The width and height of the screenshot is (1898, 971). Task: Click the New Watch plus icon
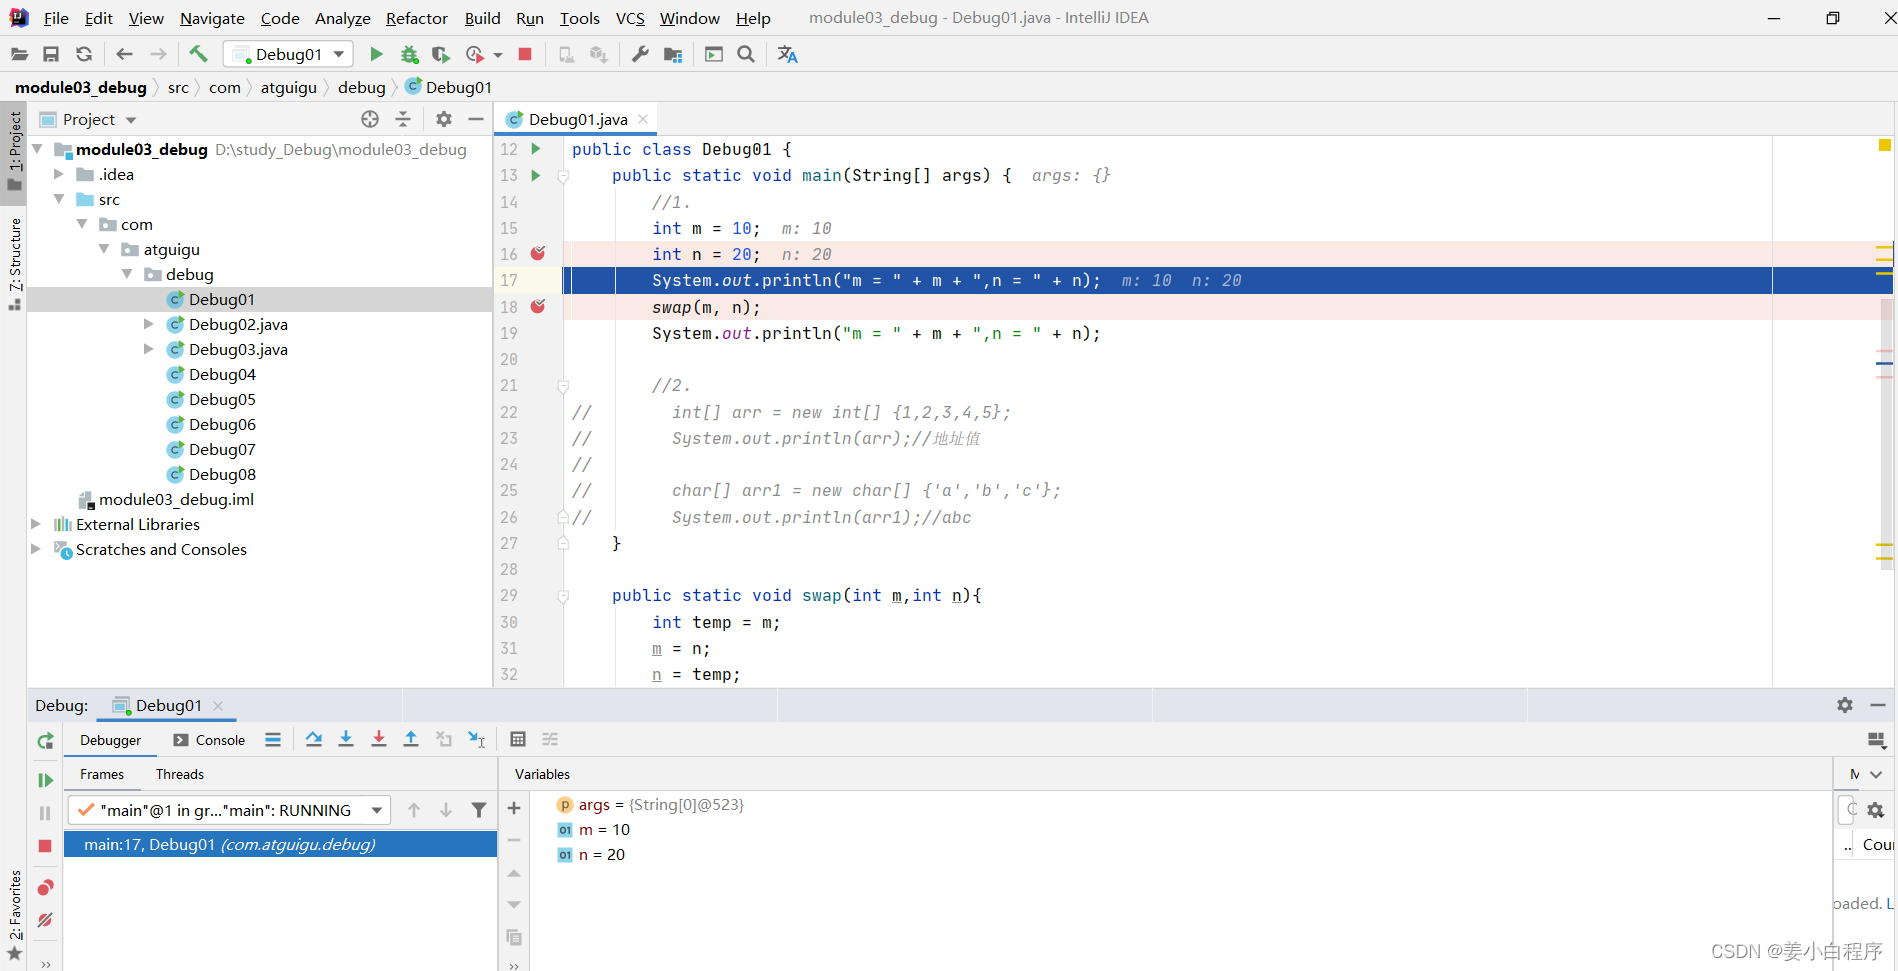[514, 808]
